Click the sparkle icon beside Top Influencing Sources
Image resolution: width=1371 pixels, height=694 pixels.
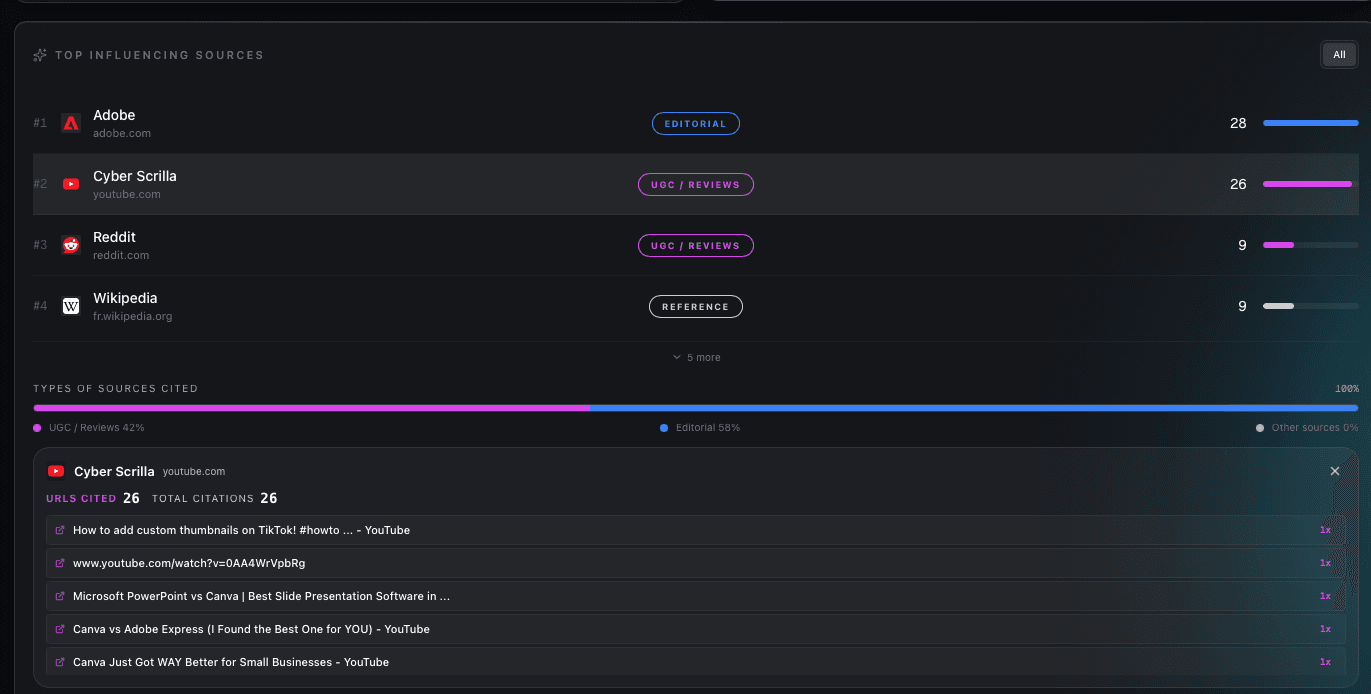click(x=40, y=55)
